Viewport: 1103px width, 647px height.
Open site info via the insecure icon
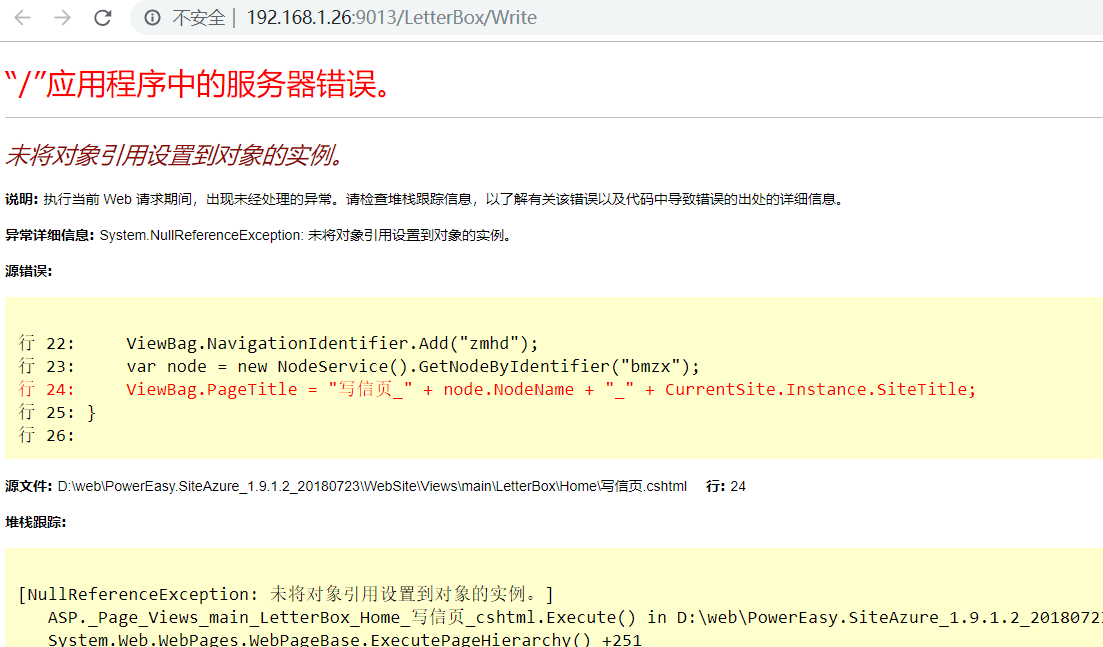[153, 18]
